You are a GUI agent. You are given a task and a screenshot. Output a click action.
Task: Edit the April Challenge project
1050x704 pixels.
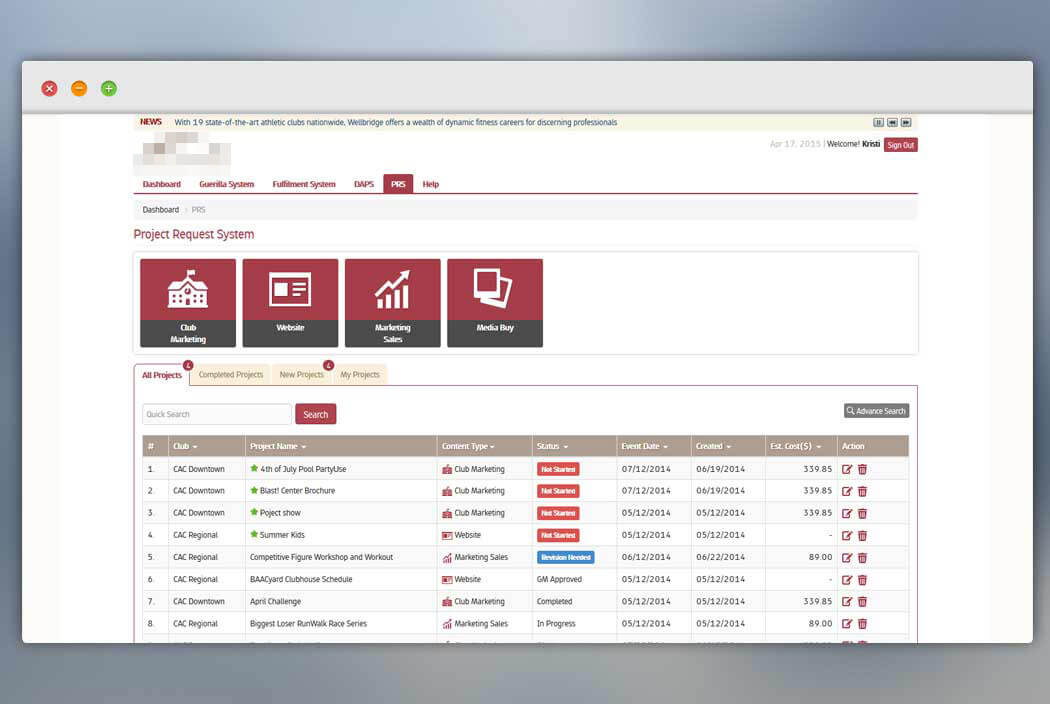(x=847, y=602)
